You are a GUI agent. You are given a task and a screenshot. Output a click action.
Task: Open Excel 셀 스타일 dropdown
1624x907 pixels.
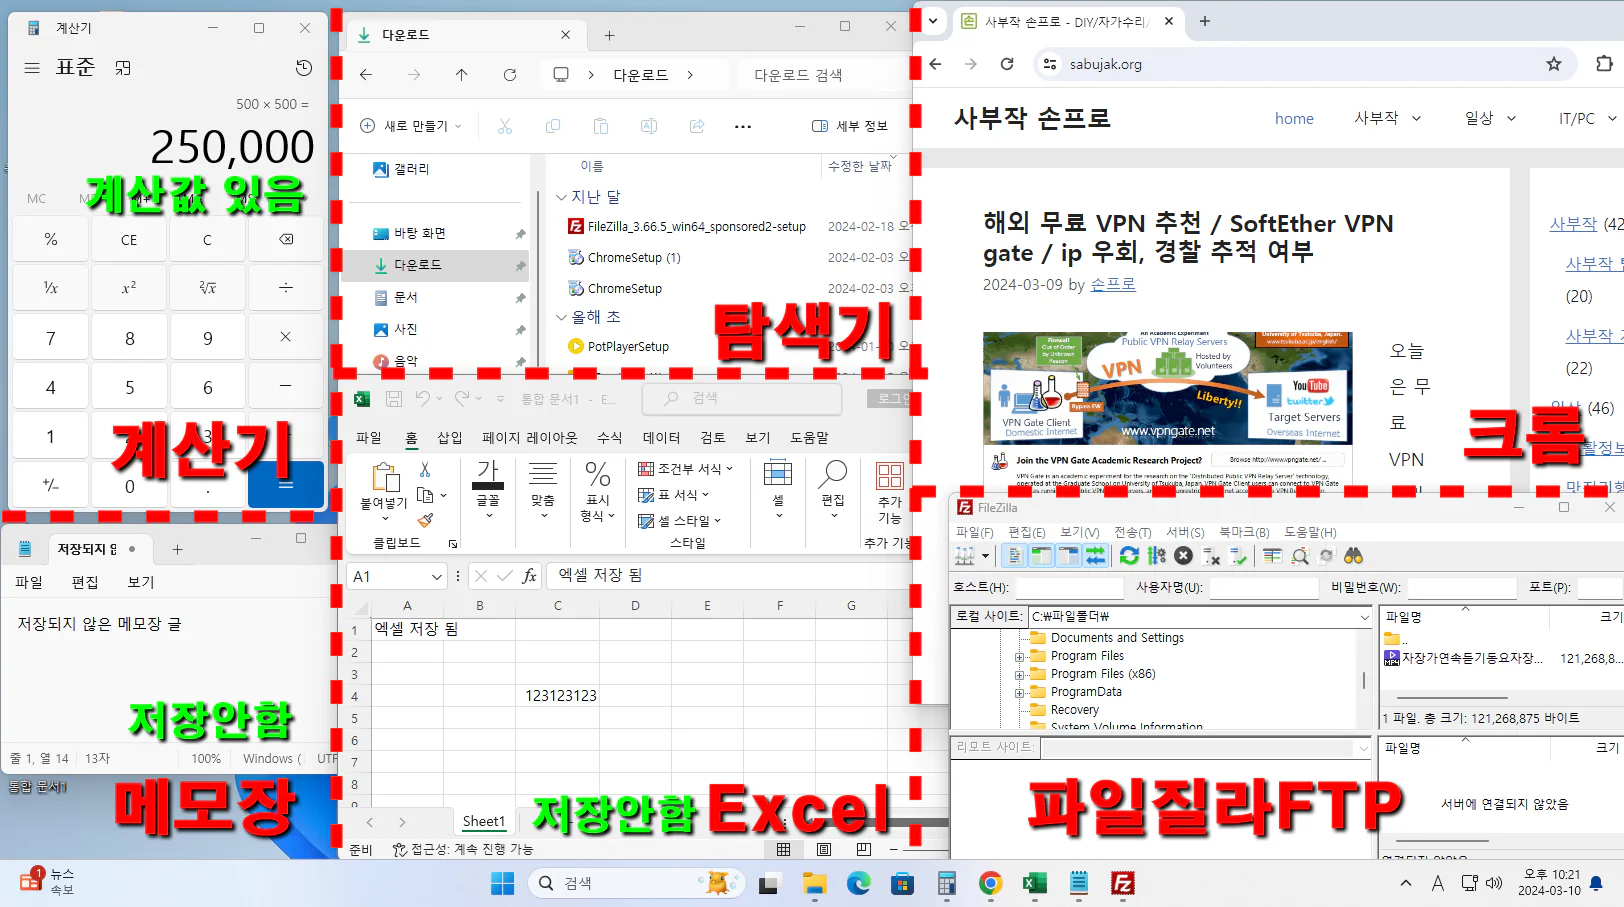[680, 521]
